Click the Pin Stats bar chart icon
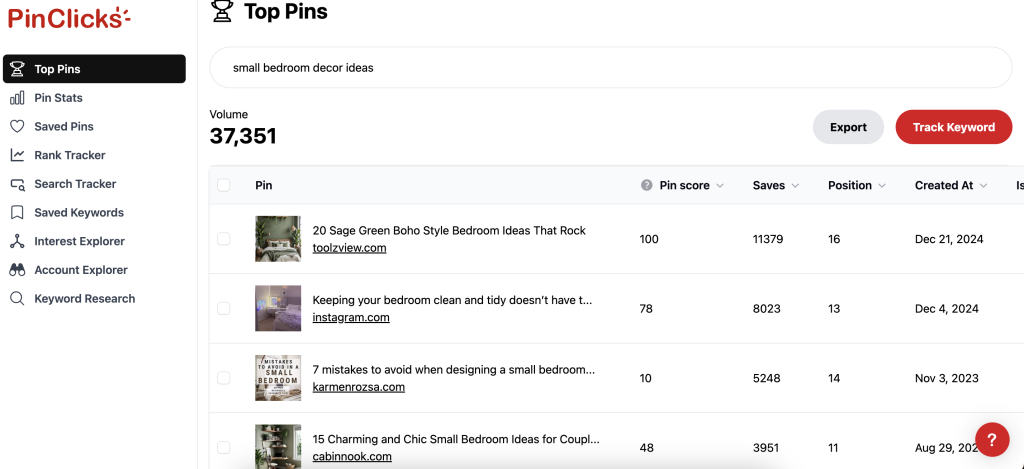Image resolution: width=1024 pixels, height=469 pixels. (17, 98)
